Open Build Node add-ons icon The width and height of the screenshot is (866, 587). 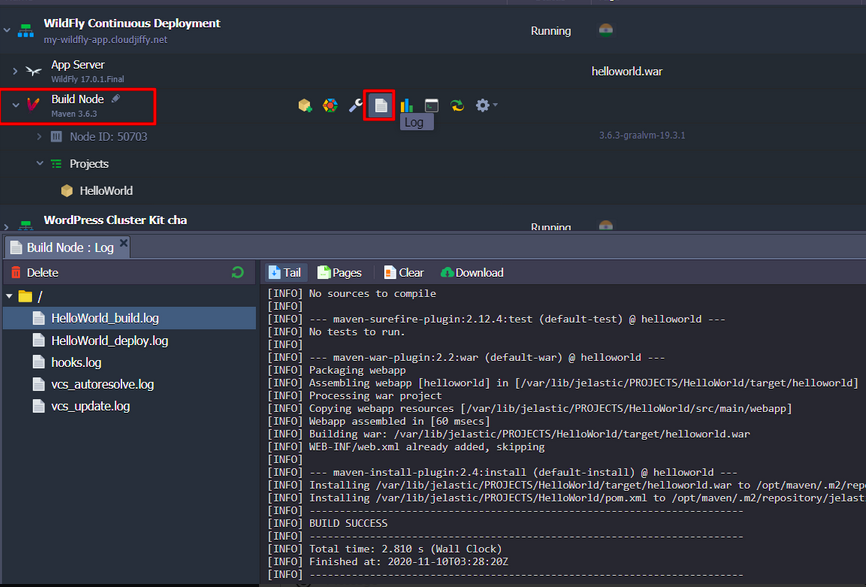pos(330,105)
